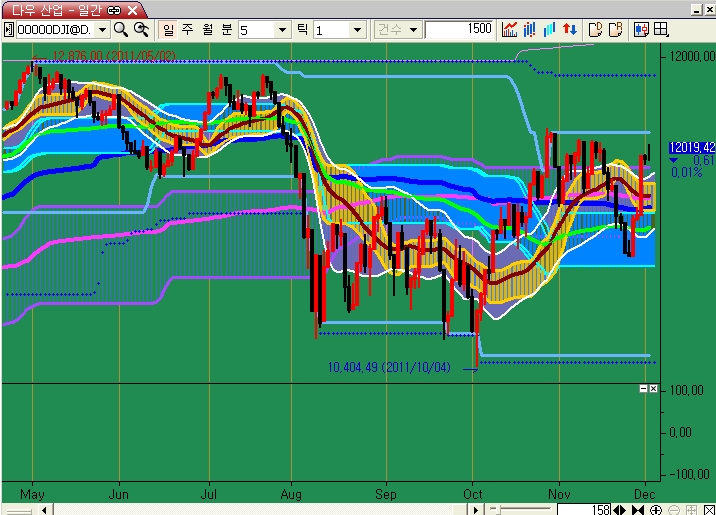The width and height of the screenshot is (716, 515).
Task: Switch to the daily (일) period
Action: click(167, 30)
